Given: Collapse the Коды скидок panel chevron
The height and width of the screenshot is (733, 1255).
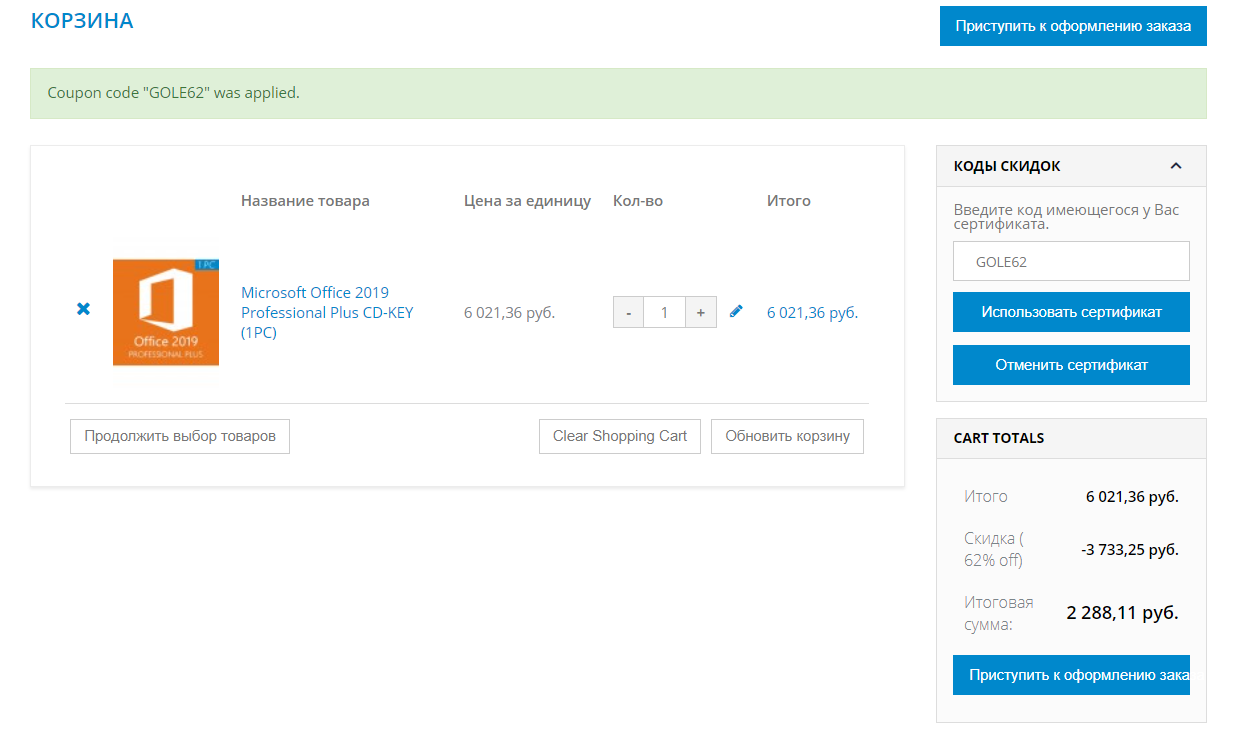Looking at the screenshot, I should [x=1176, y=166].
